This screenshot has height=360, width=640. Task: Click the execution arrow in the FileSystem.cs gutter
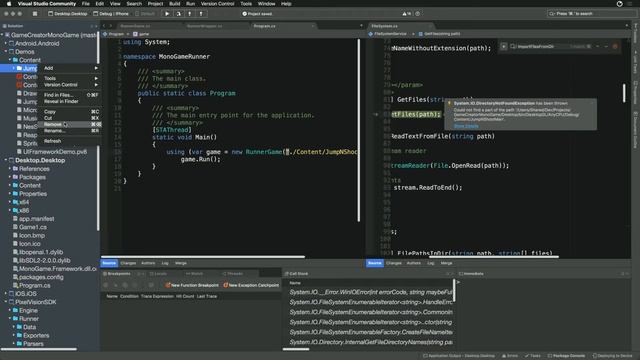(376, 115)
